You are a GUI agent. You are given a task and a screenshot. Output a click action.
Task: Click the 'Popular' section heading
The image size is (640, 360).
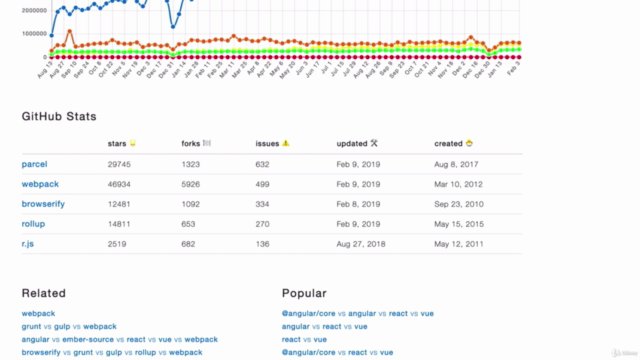(304, 293)
